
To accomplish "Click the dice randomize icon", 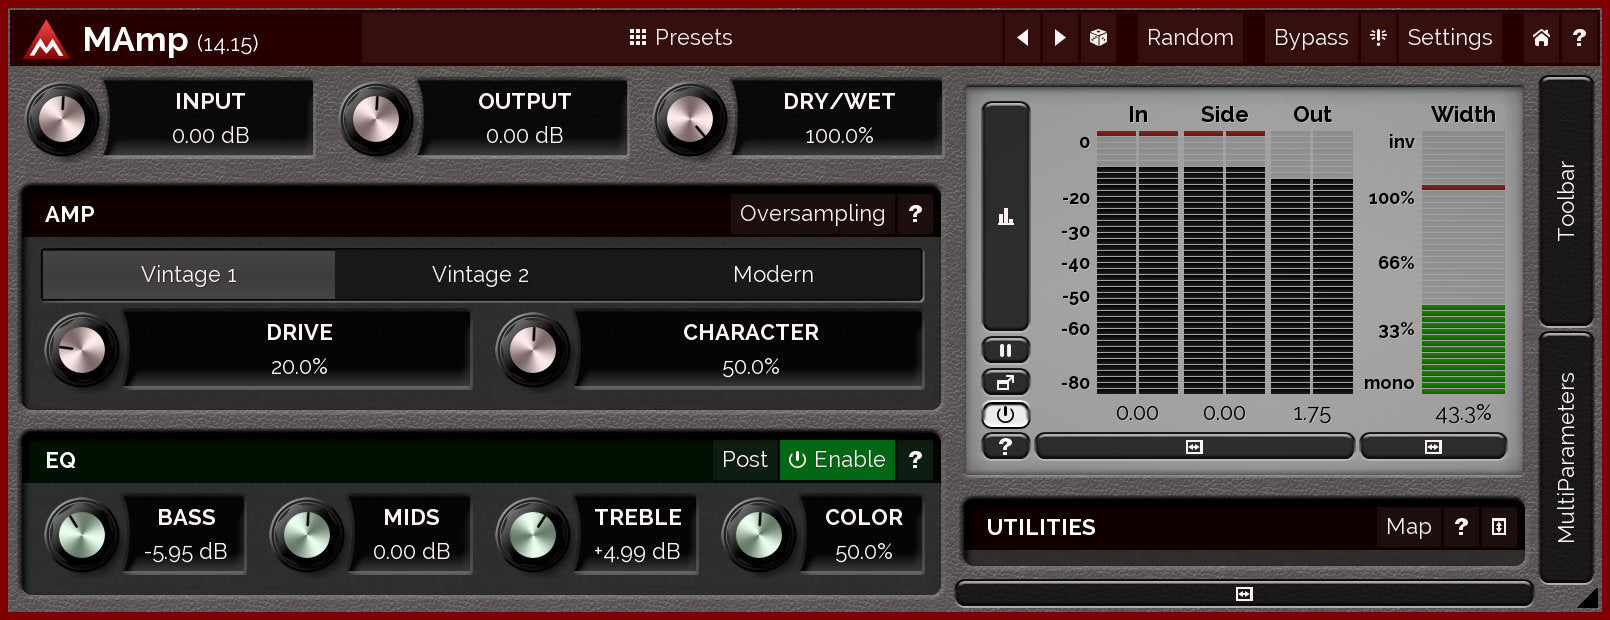I will point(1098,38).
